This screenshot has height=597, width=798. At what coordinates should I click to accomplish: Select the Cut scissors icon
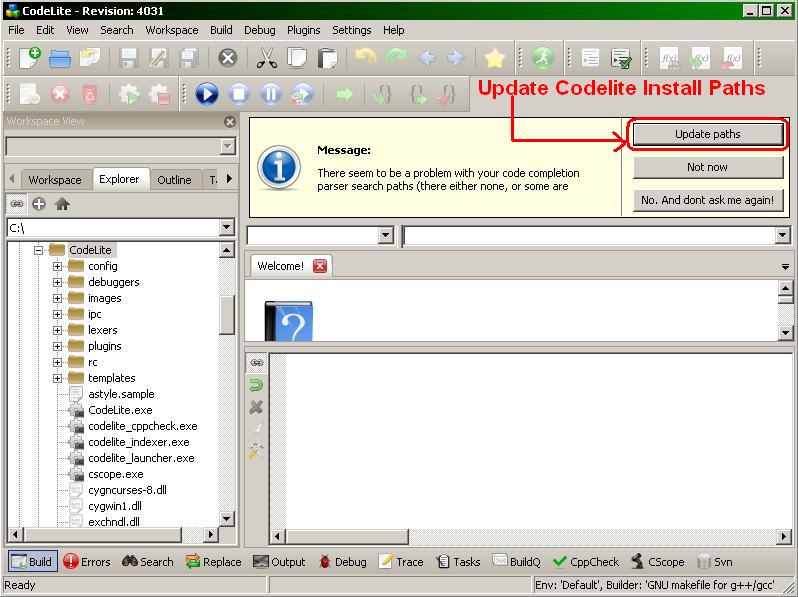coord(267,58)
